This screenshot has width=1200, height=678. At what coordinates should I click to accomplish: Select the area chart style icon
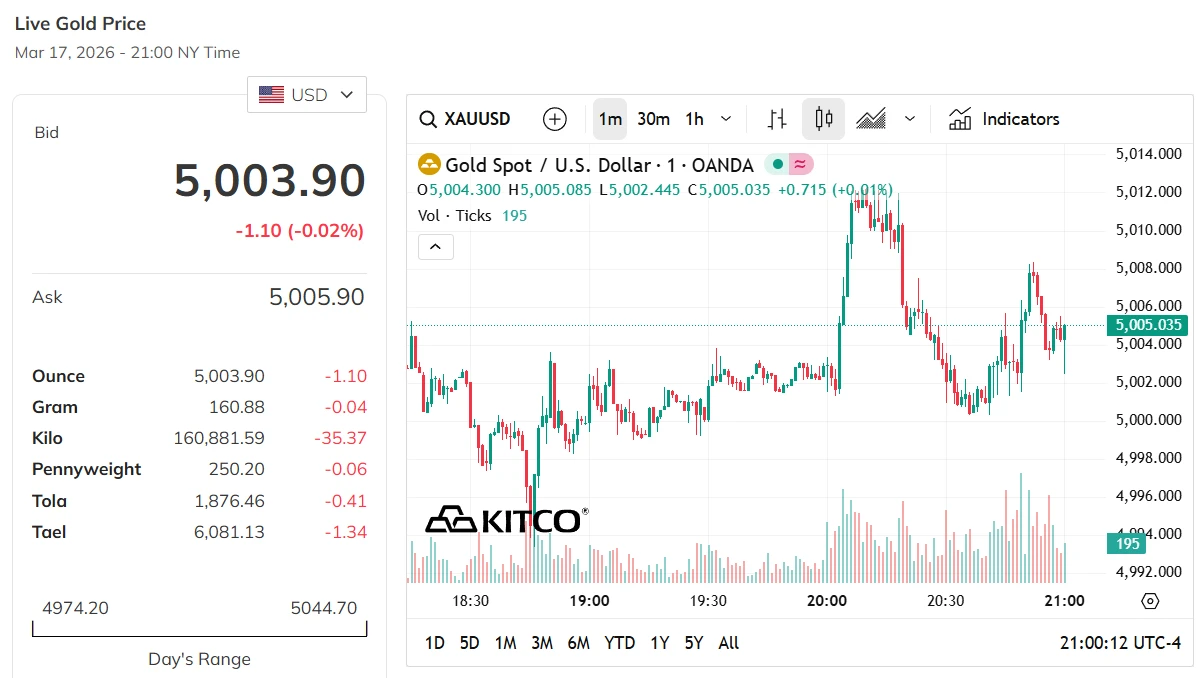[871, 118]
